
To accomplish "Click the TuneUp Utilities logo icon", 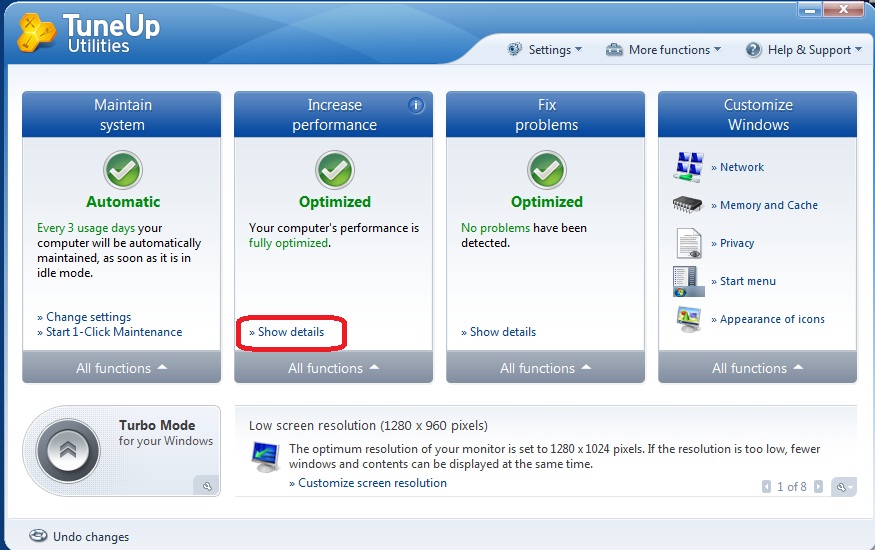I will tap(36, 33).
